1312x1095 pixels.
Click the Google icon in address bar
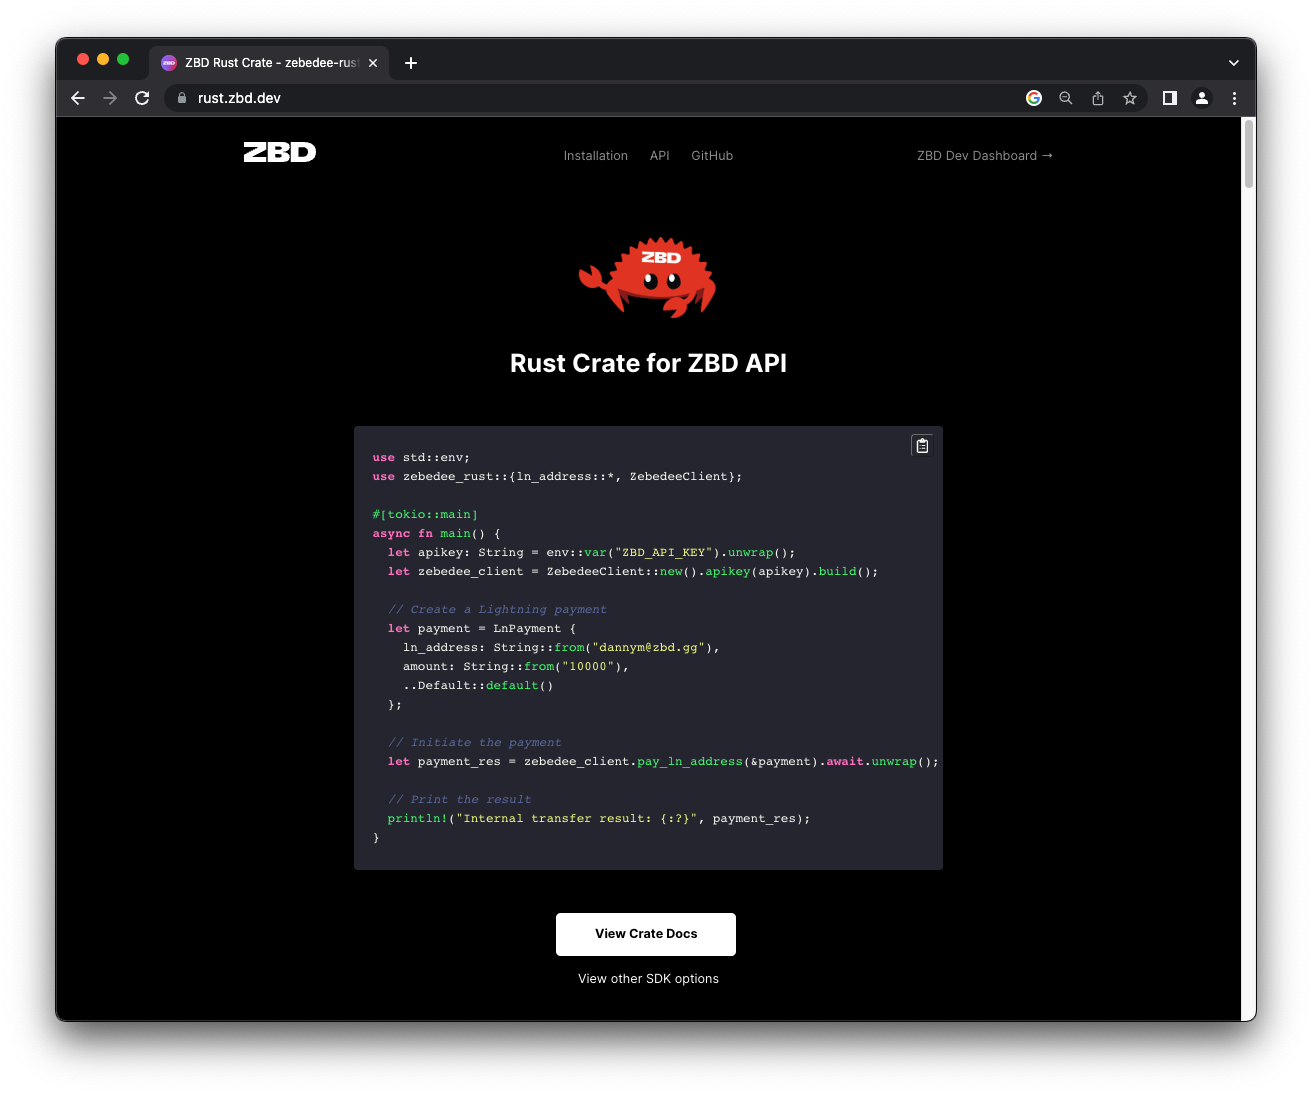pyautogui.click(x=1034, y=98)
